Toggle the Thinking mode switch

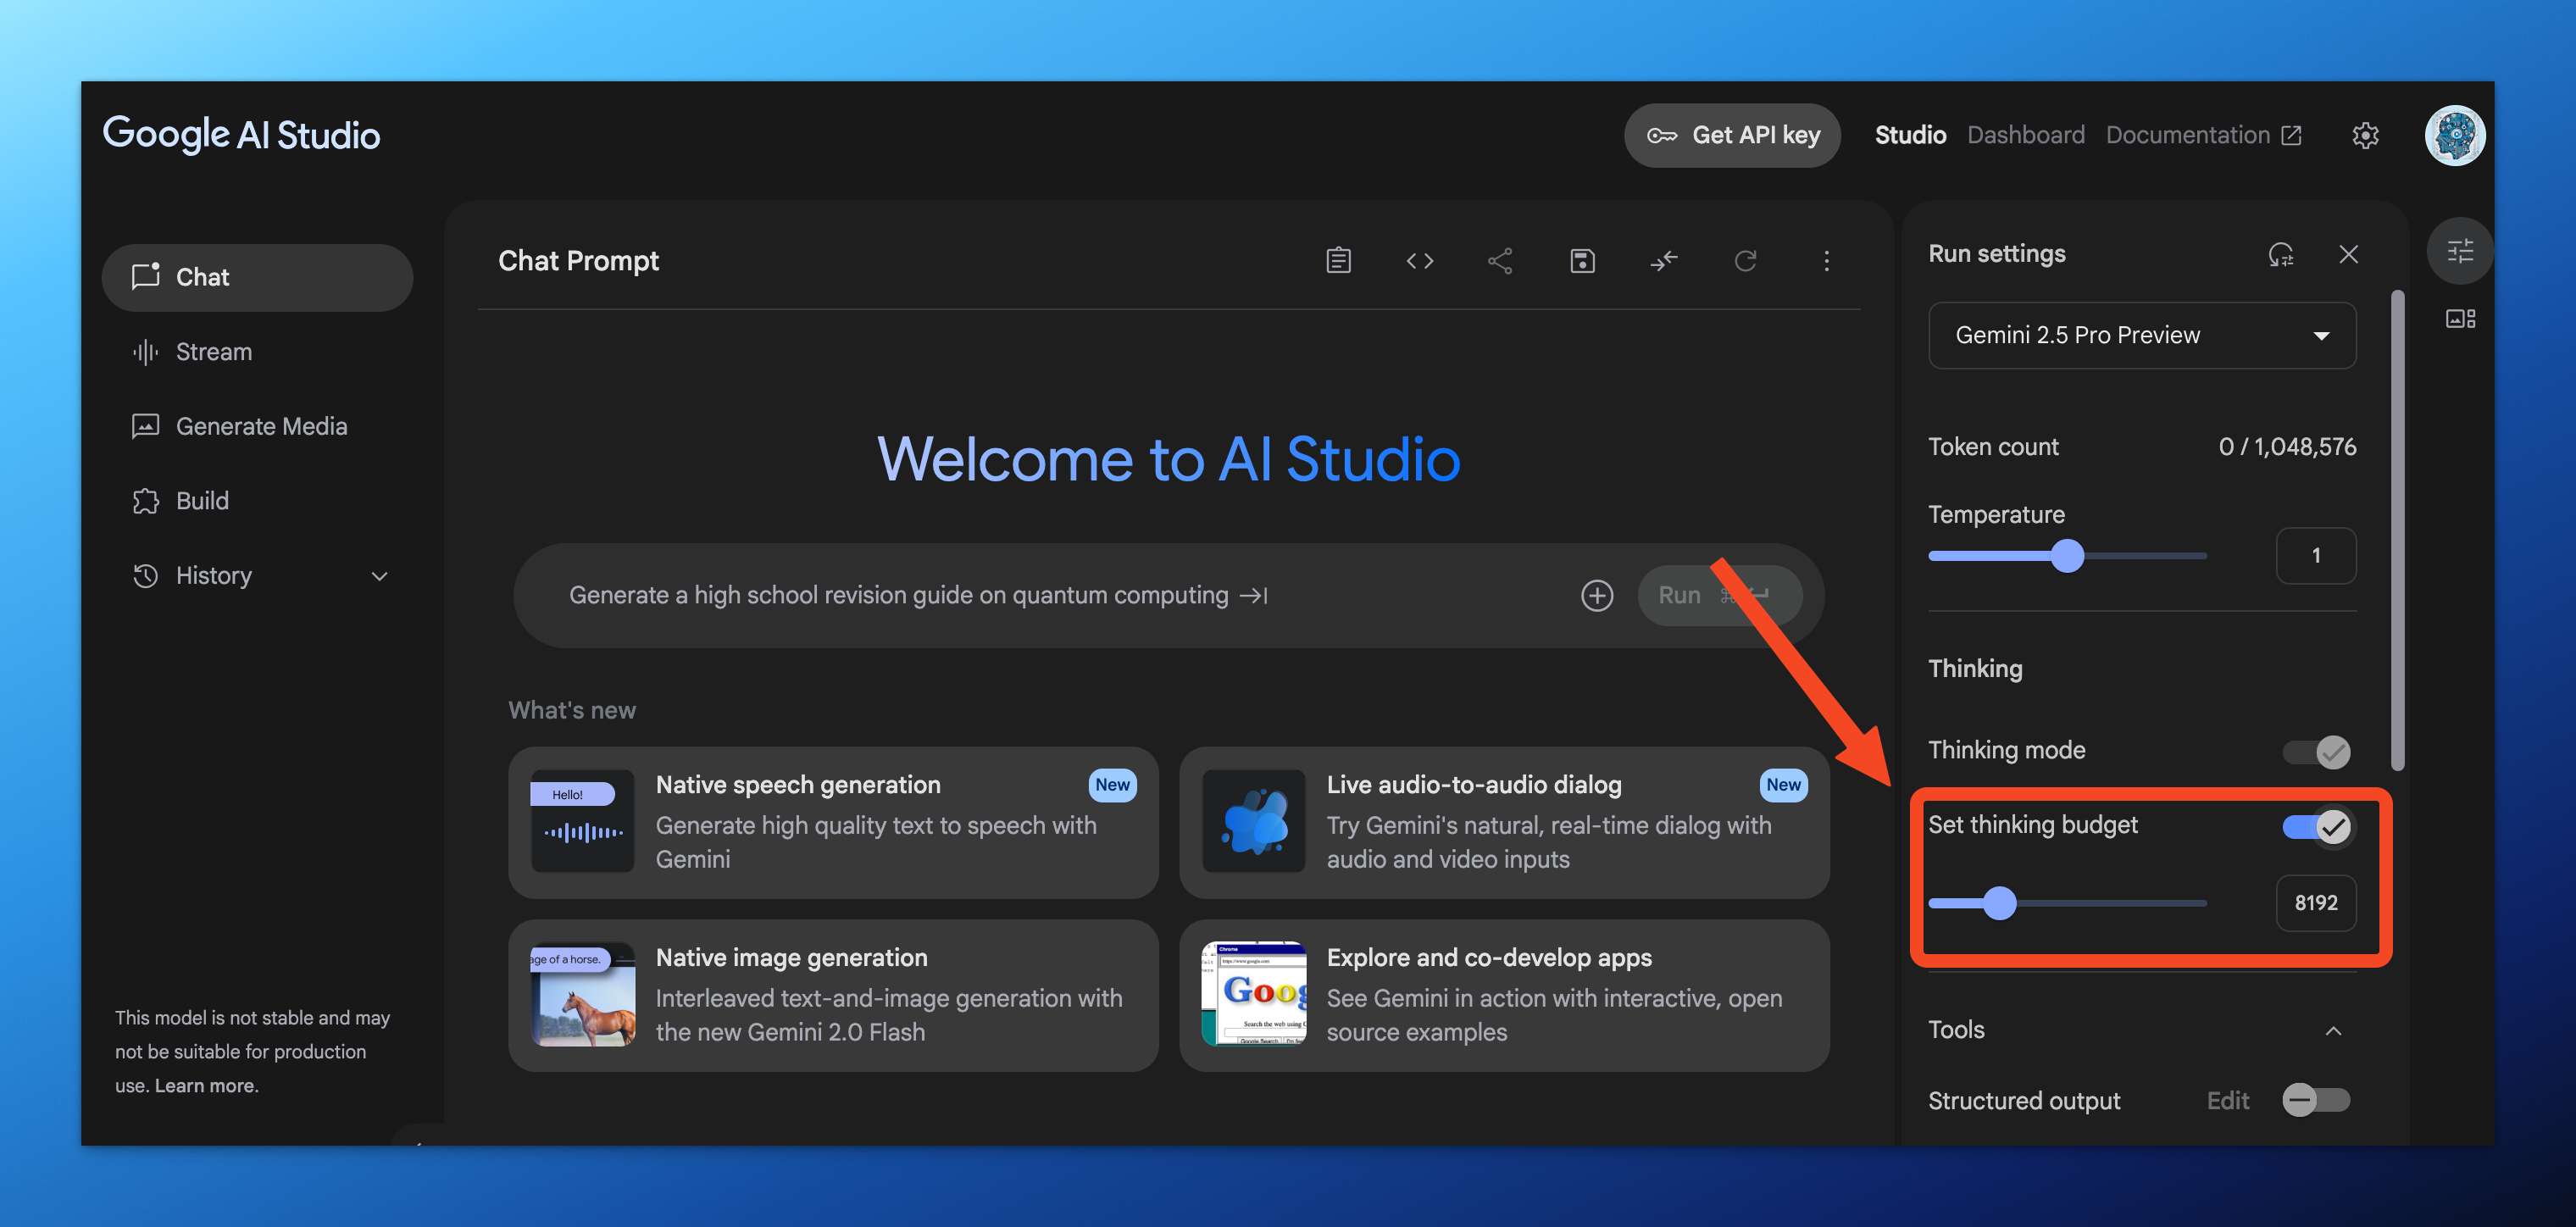click(2316, 752)
